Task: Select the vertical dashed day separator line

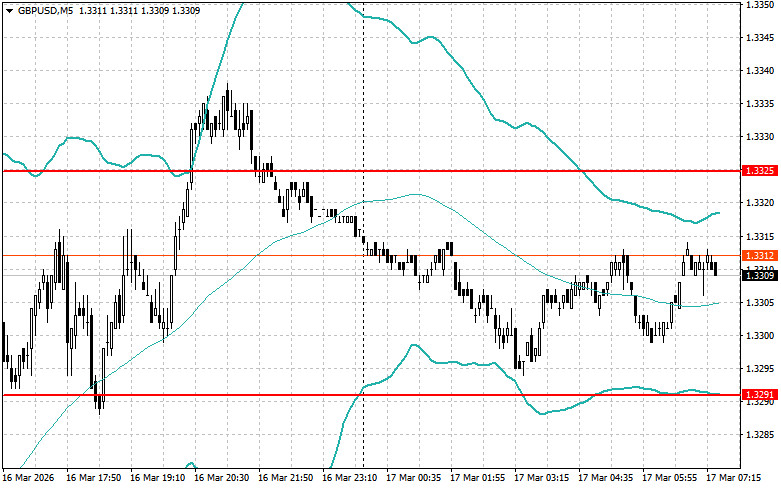Action: pyautogui.click(x=364, y=234)
